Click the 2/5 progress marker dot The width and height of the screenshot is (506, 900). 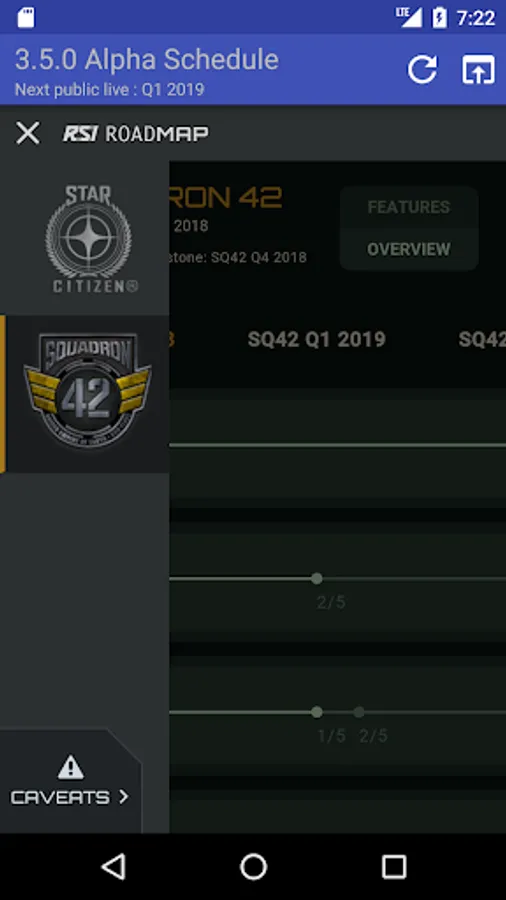317,579
